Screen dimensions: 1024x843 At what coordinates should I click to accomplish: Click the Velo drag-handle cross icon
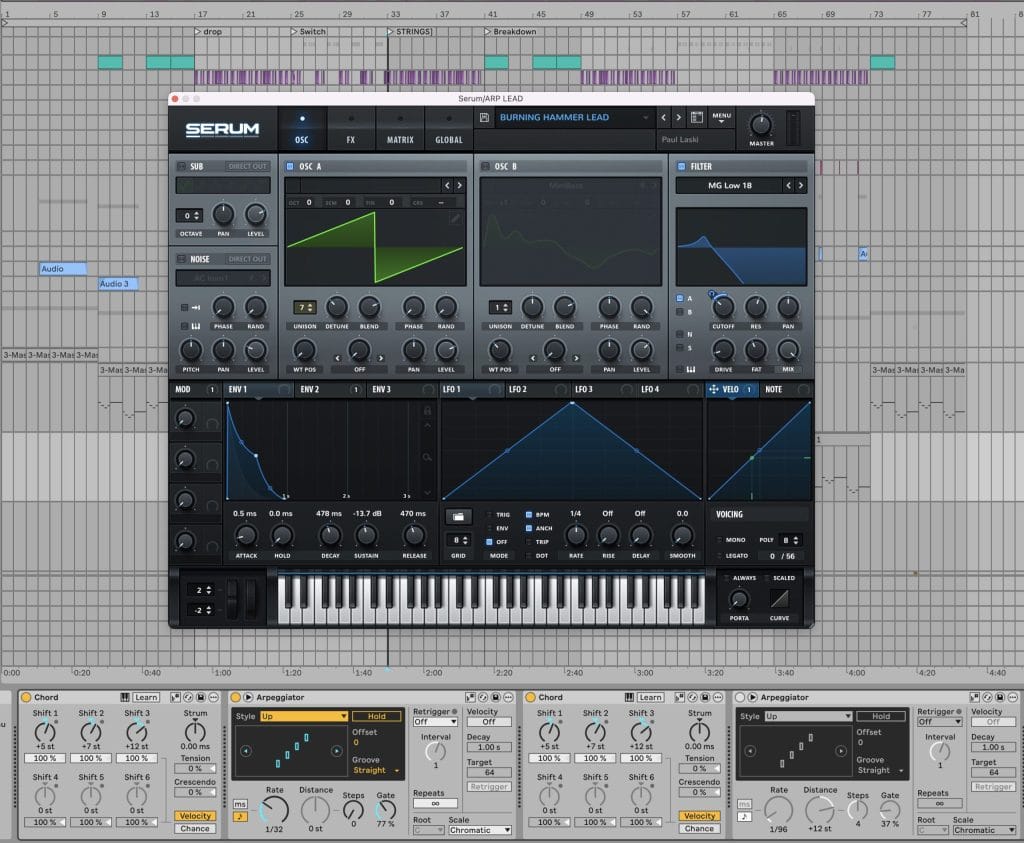coord(714,389)
